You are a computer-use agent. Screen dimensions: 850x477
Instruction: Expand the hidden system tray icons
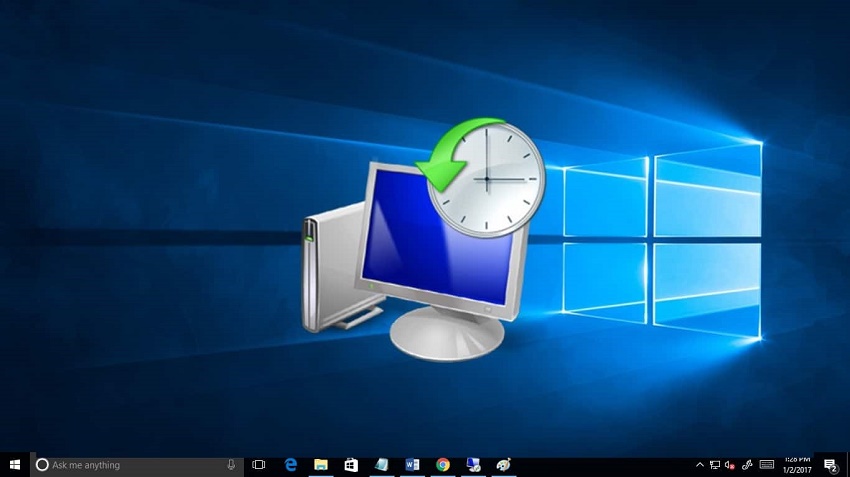700,465
